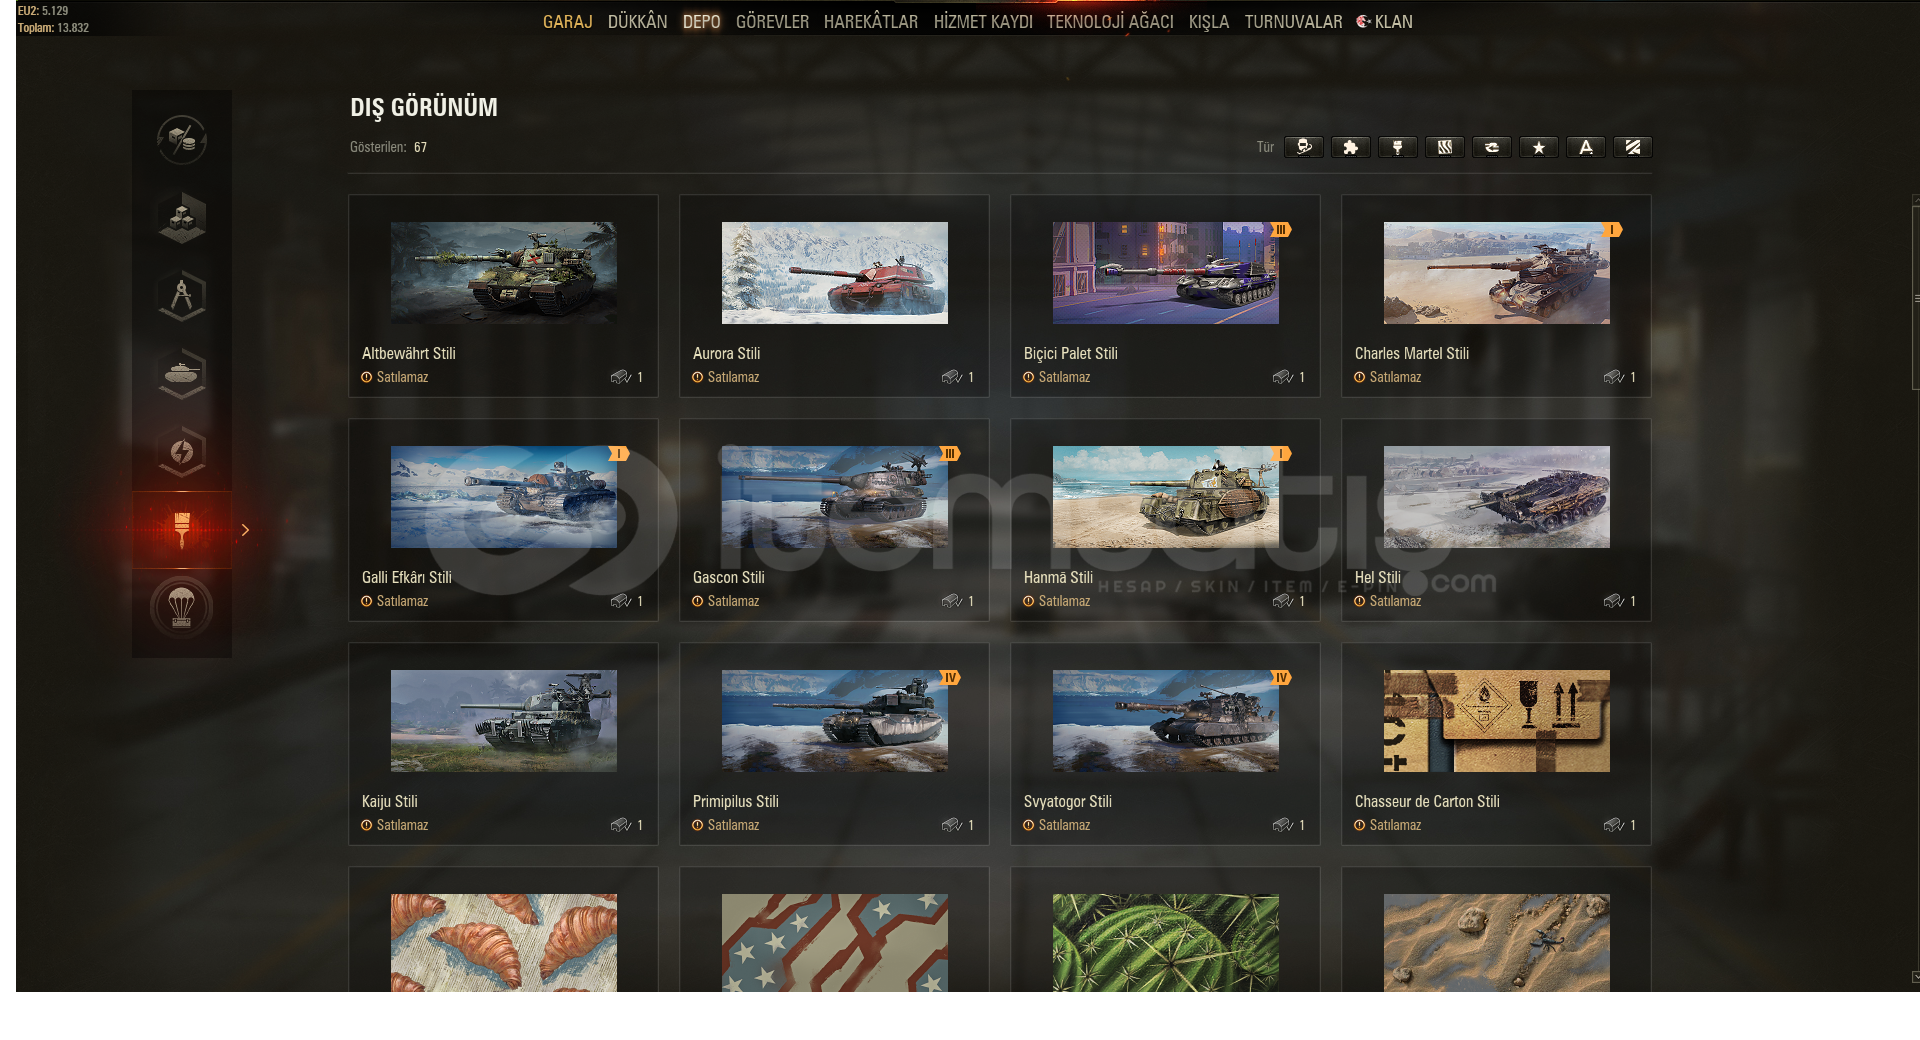Screen dimensions: 1920x1040
Task: Open the HİZMET KAYDI tab
Action: click(x=983, y=22)
